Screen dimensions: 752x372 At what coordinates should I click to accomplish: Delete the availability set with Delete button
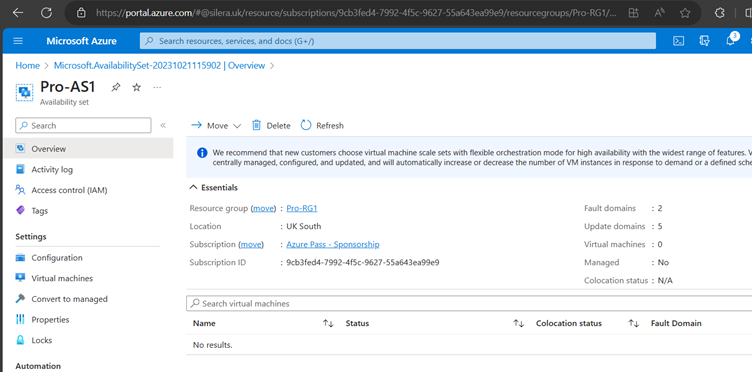pyautogui.click(x=271, y=126)
